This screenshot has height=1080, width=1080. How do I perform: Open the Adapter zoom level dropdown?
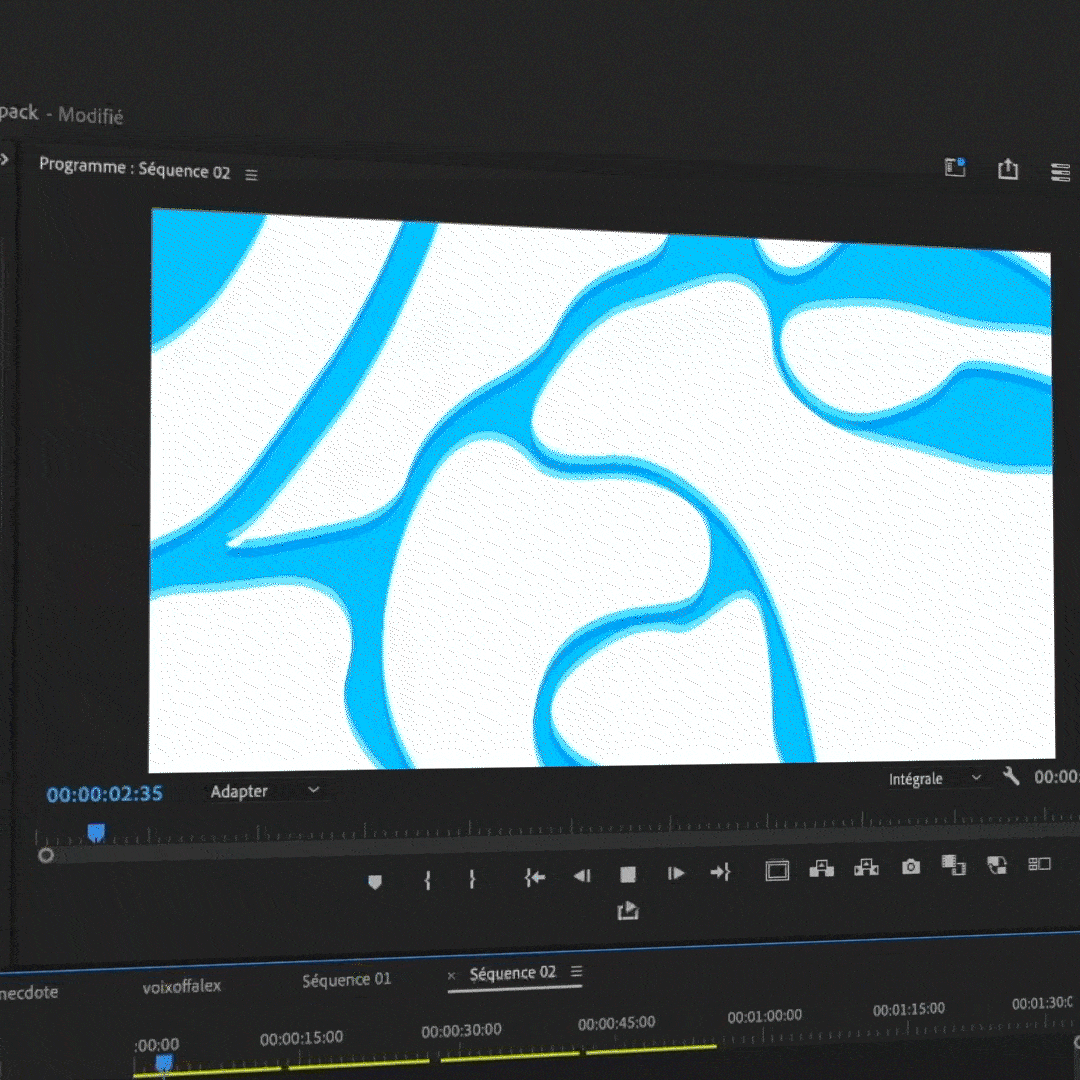click(x=265, y=791)
